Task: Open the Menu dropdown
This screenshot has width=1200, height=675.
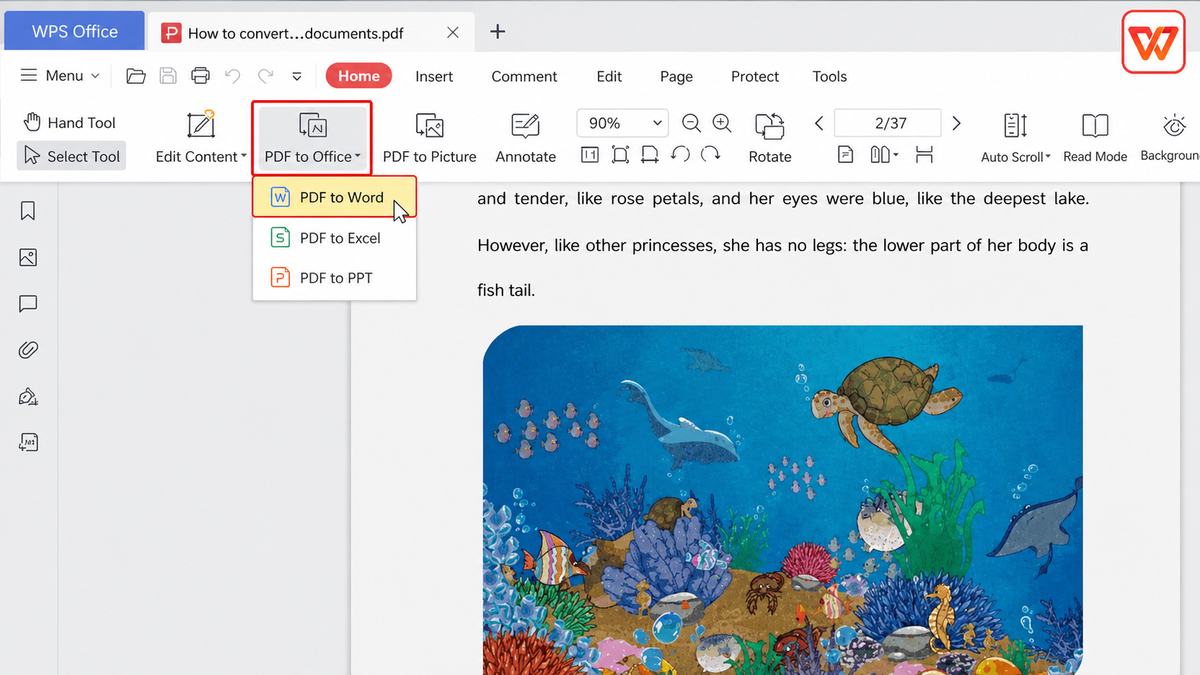Action: [60, 76]
